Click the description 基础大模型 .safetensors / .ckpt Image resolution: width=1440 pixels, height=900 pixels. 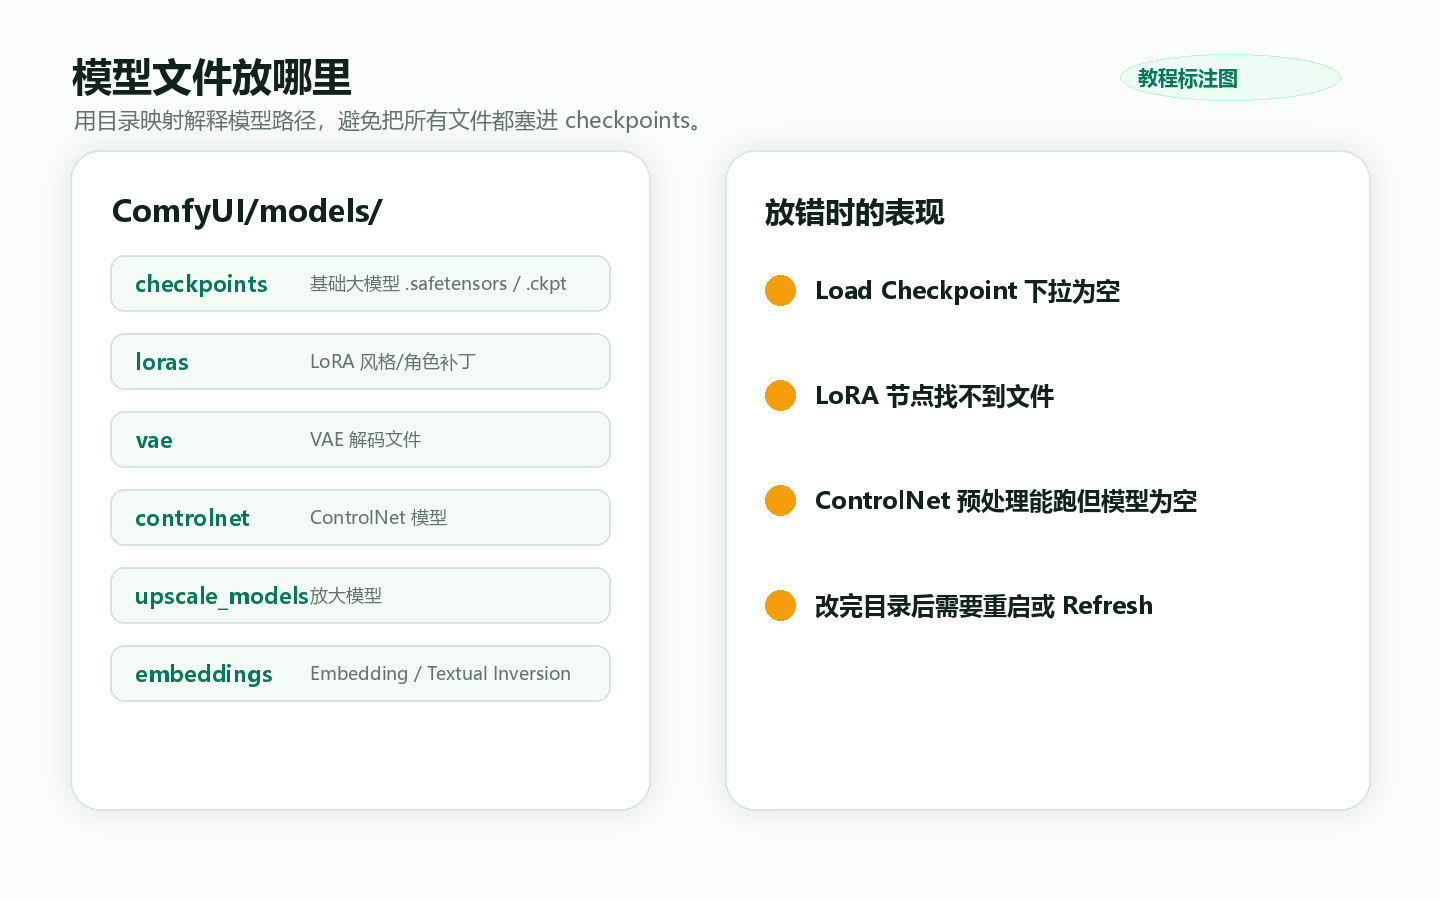(x=438, y=284)
